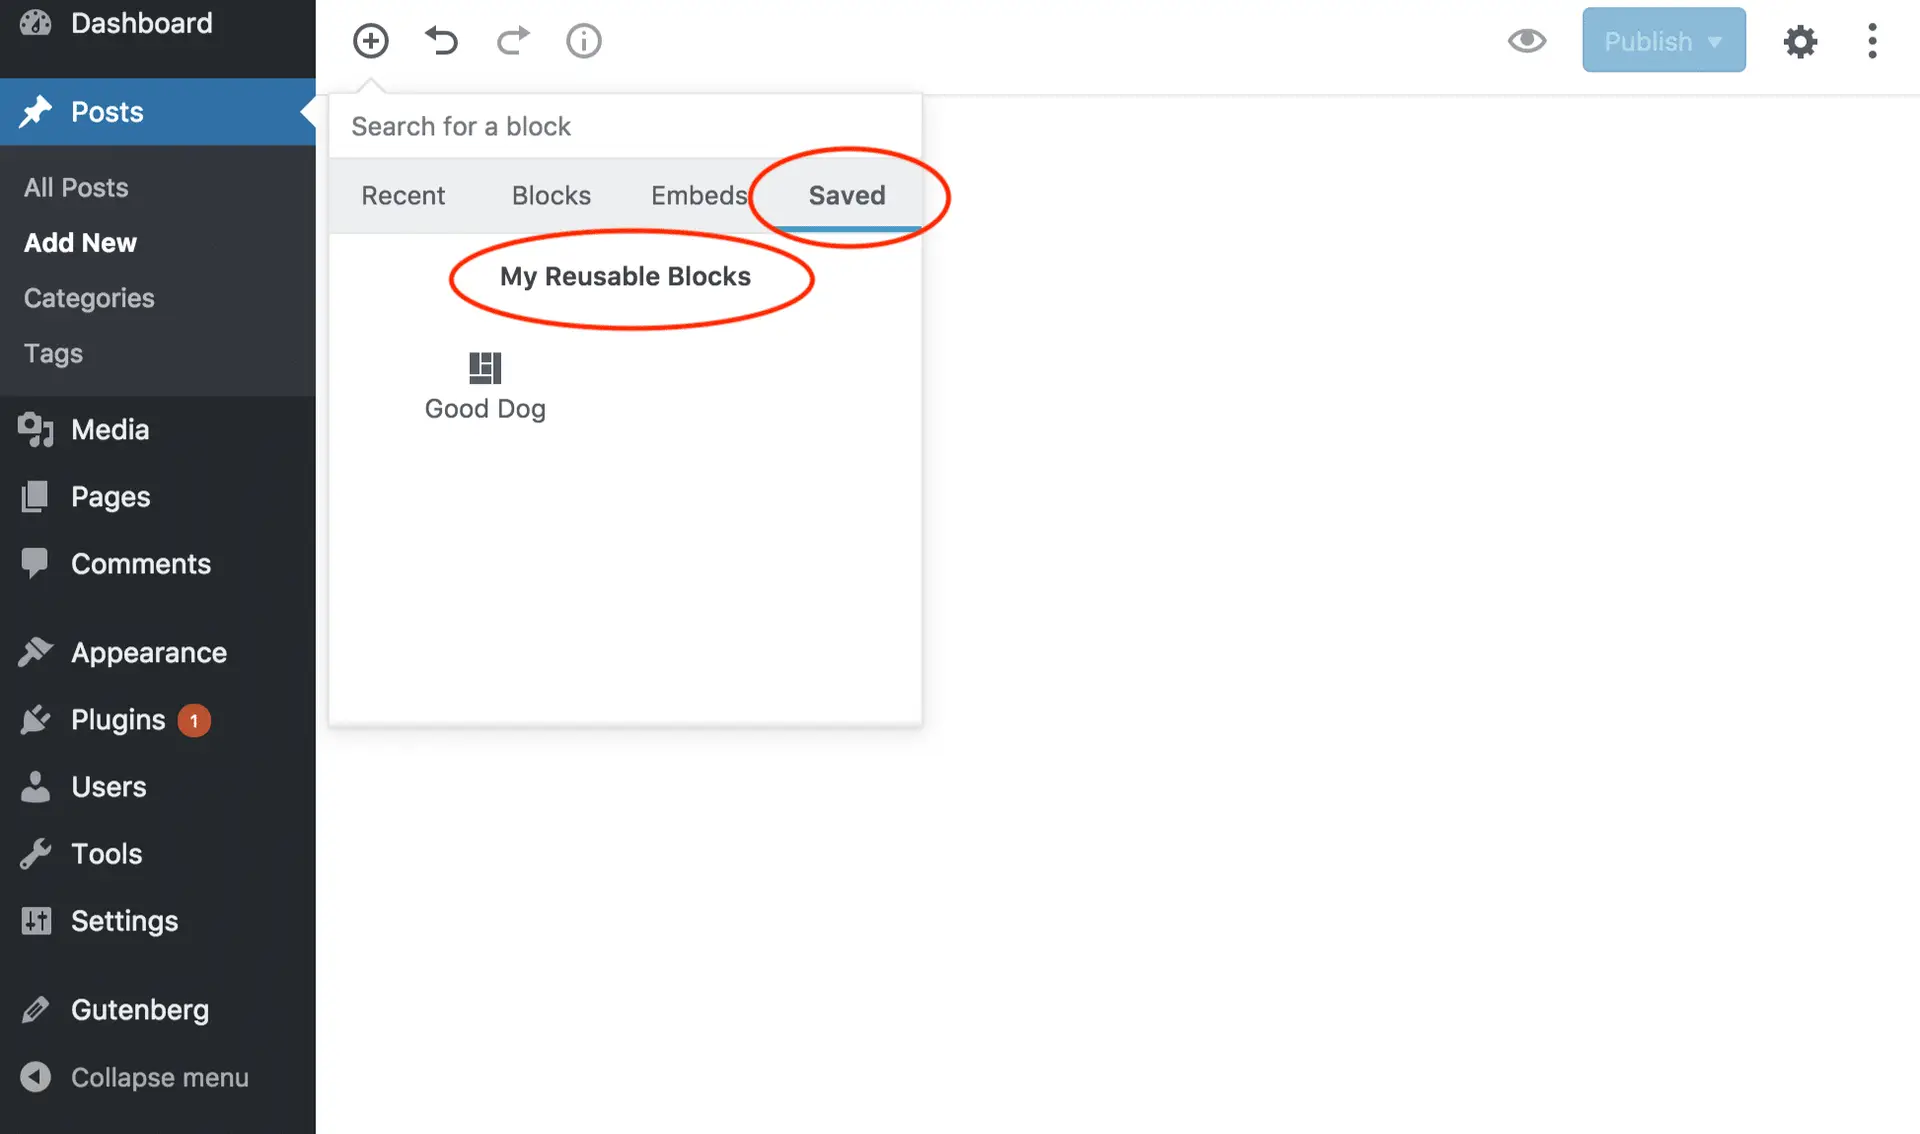Viewport: 1920px width, 1134px height.
Task: Switch to the Recent tab
Action: (x=402, y=194)
